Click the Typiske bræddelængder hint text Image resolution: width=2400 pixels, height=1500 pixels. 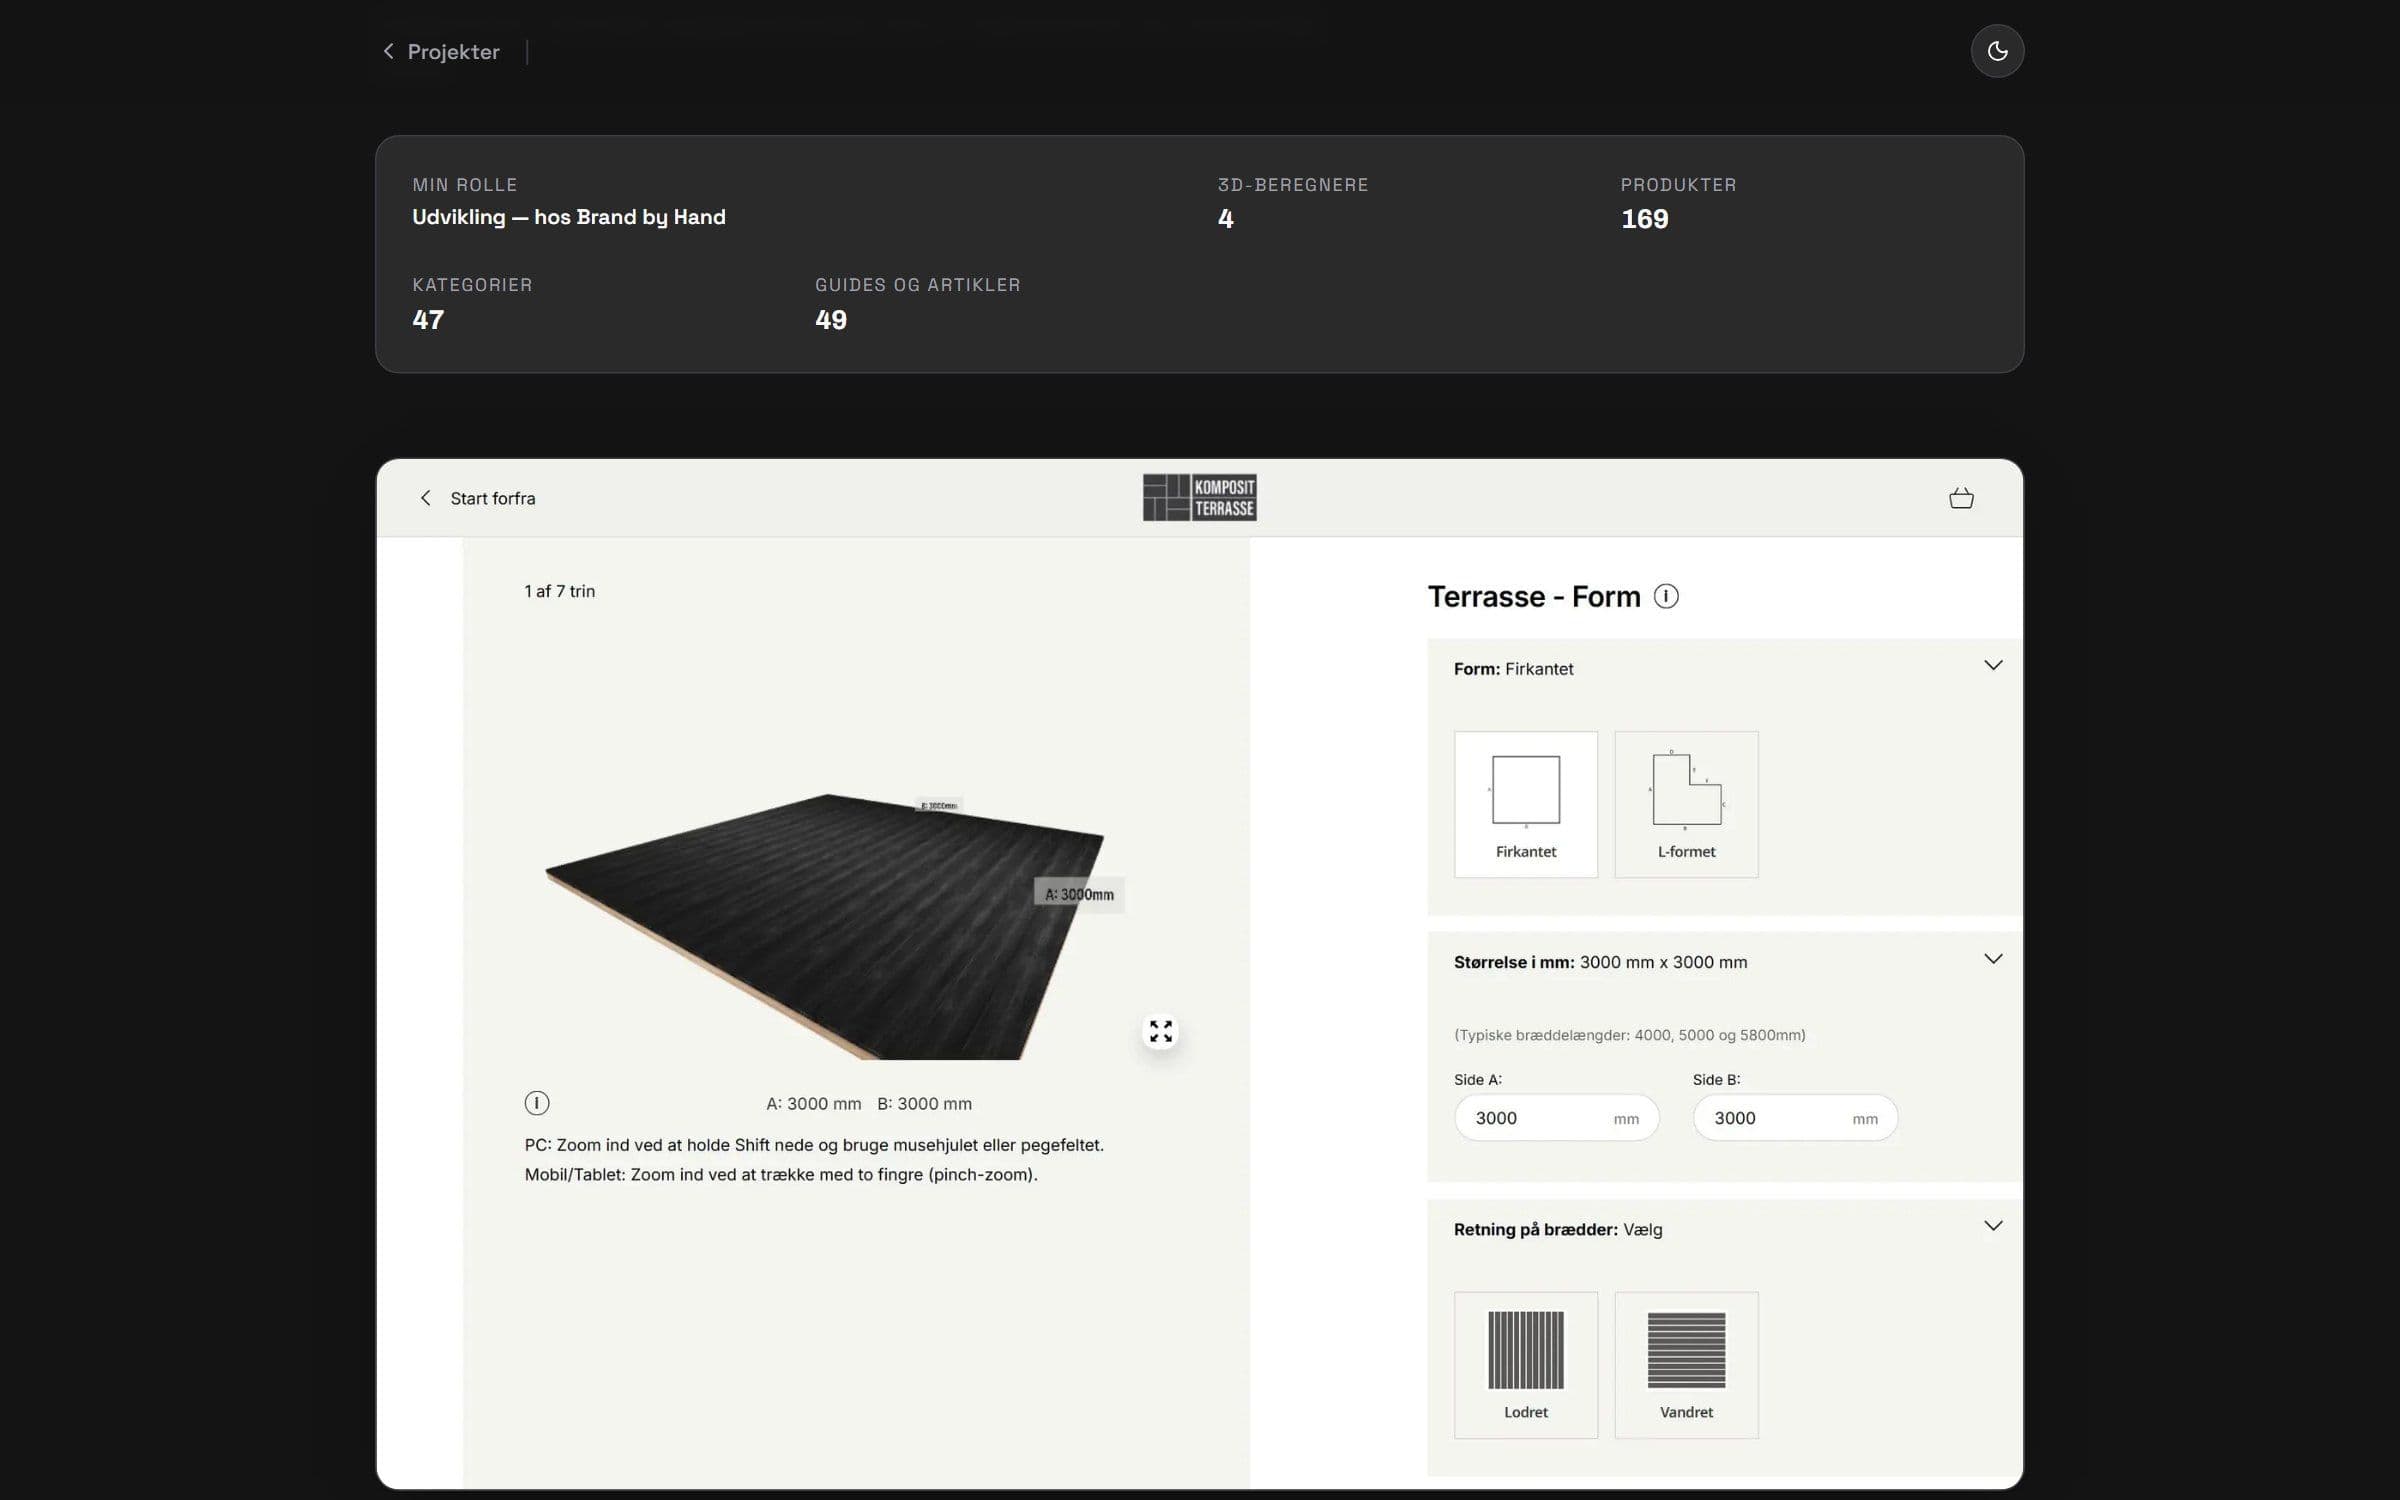(1630, 1035)
